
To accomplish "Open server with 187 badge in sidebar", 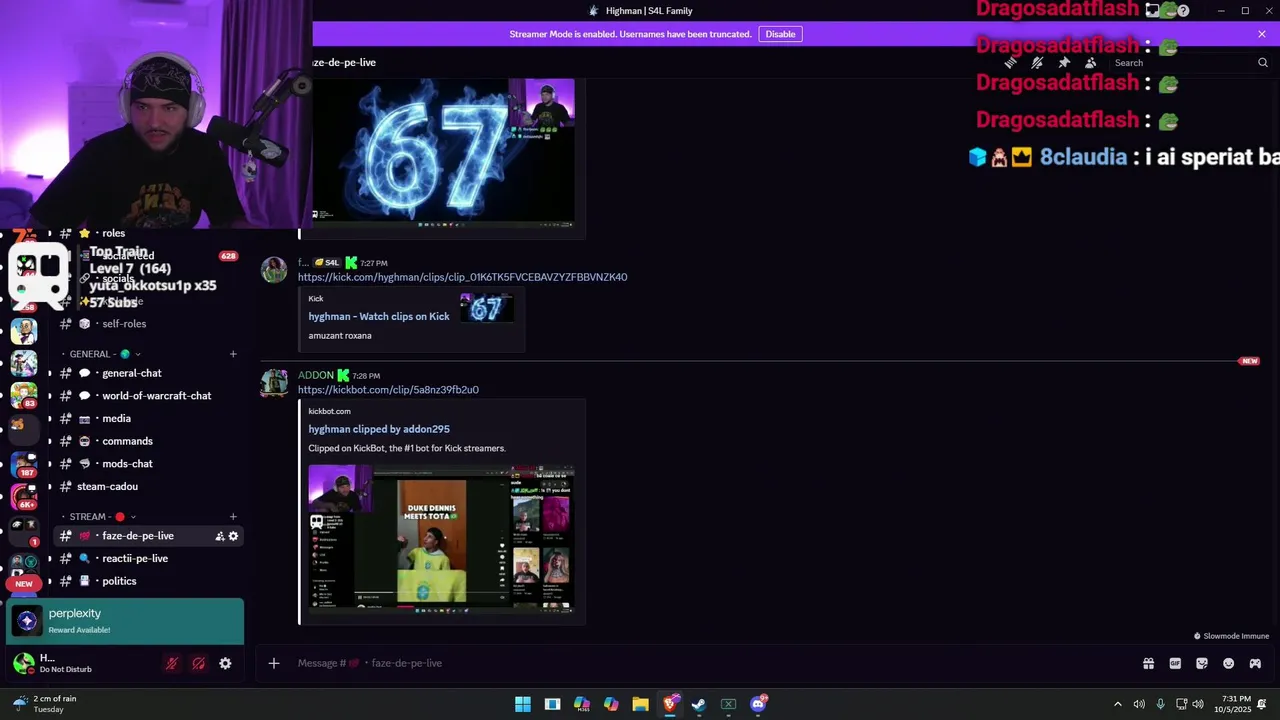I will [24, 463].
